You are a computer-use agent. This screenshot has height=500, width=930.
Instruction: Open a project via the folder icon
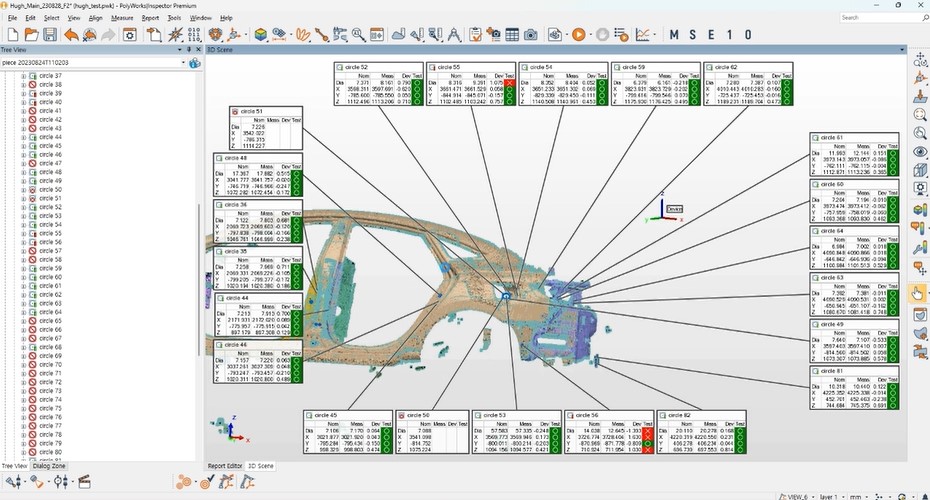point(31,35)
